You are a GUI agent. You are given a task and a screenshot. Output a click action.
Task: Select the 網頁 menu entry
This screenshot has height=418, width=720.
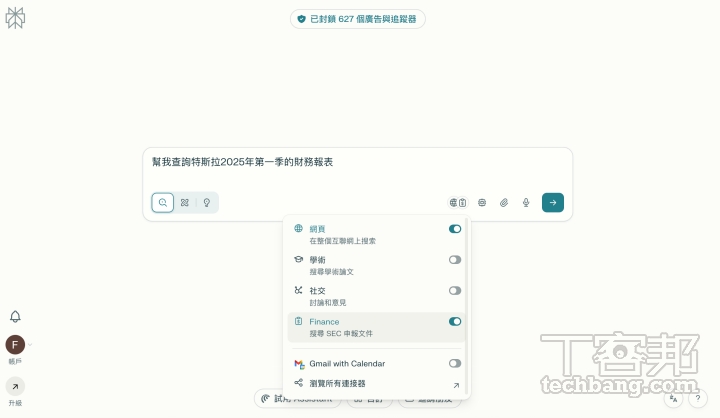pos(376,234)
